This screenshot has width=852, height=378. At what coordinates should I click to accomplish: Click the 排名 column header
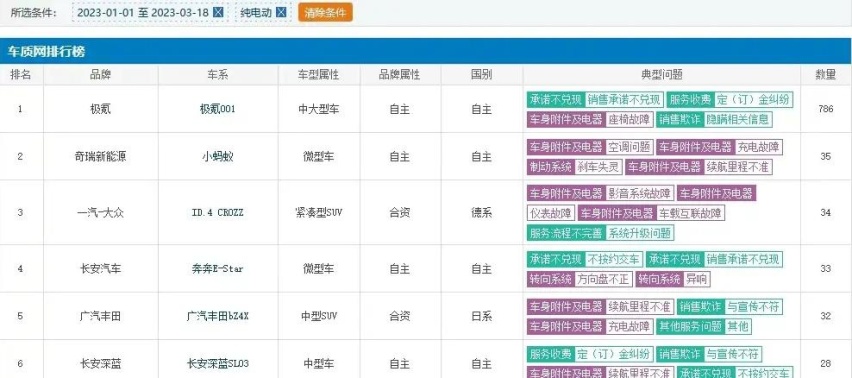(x=21, y=75)
